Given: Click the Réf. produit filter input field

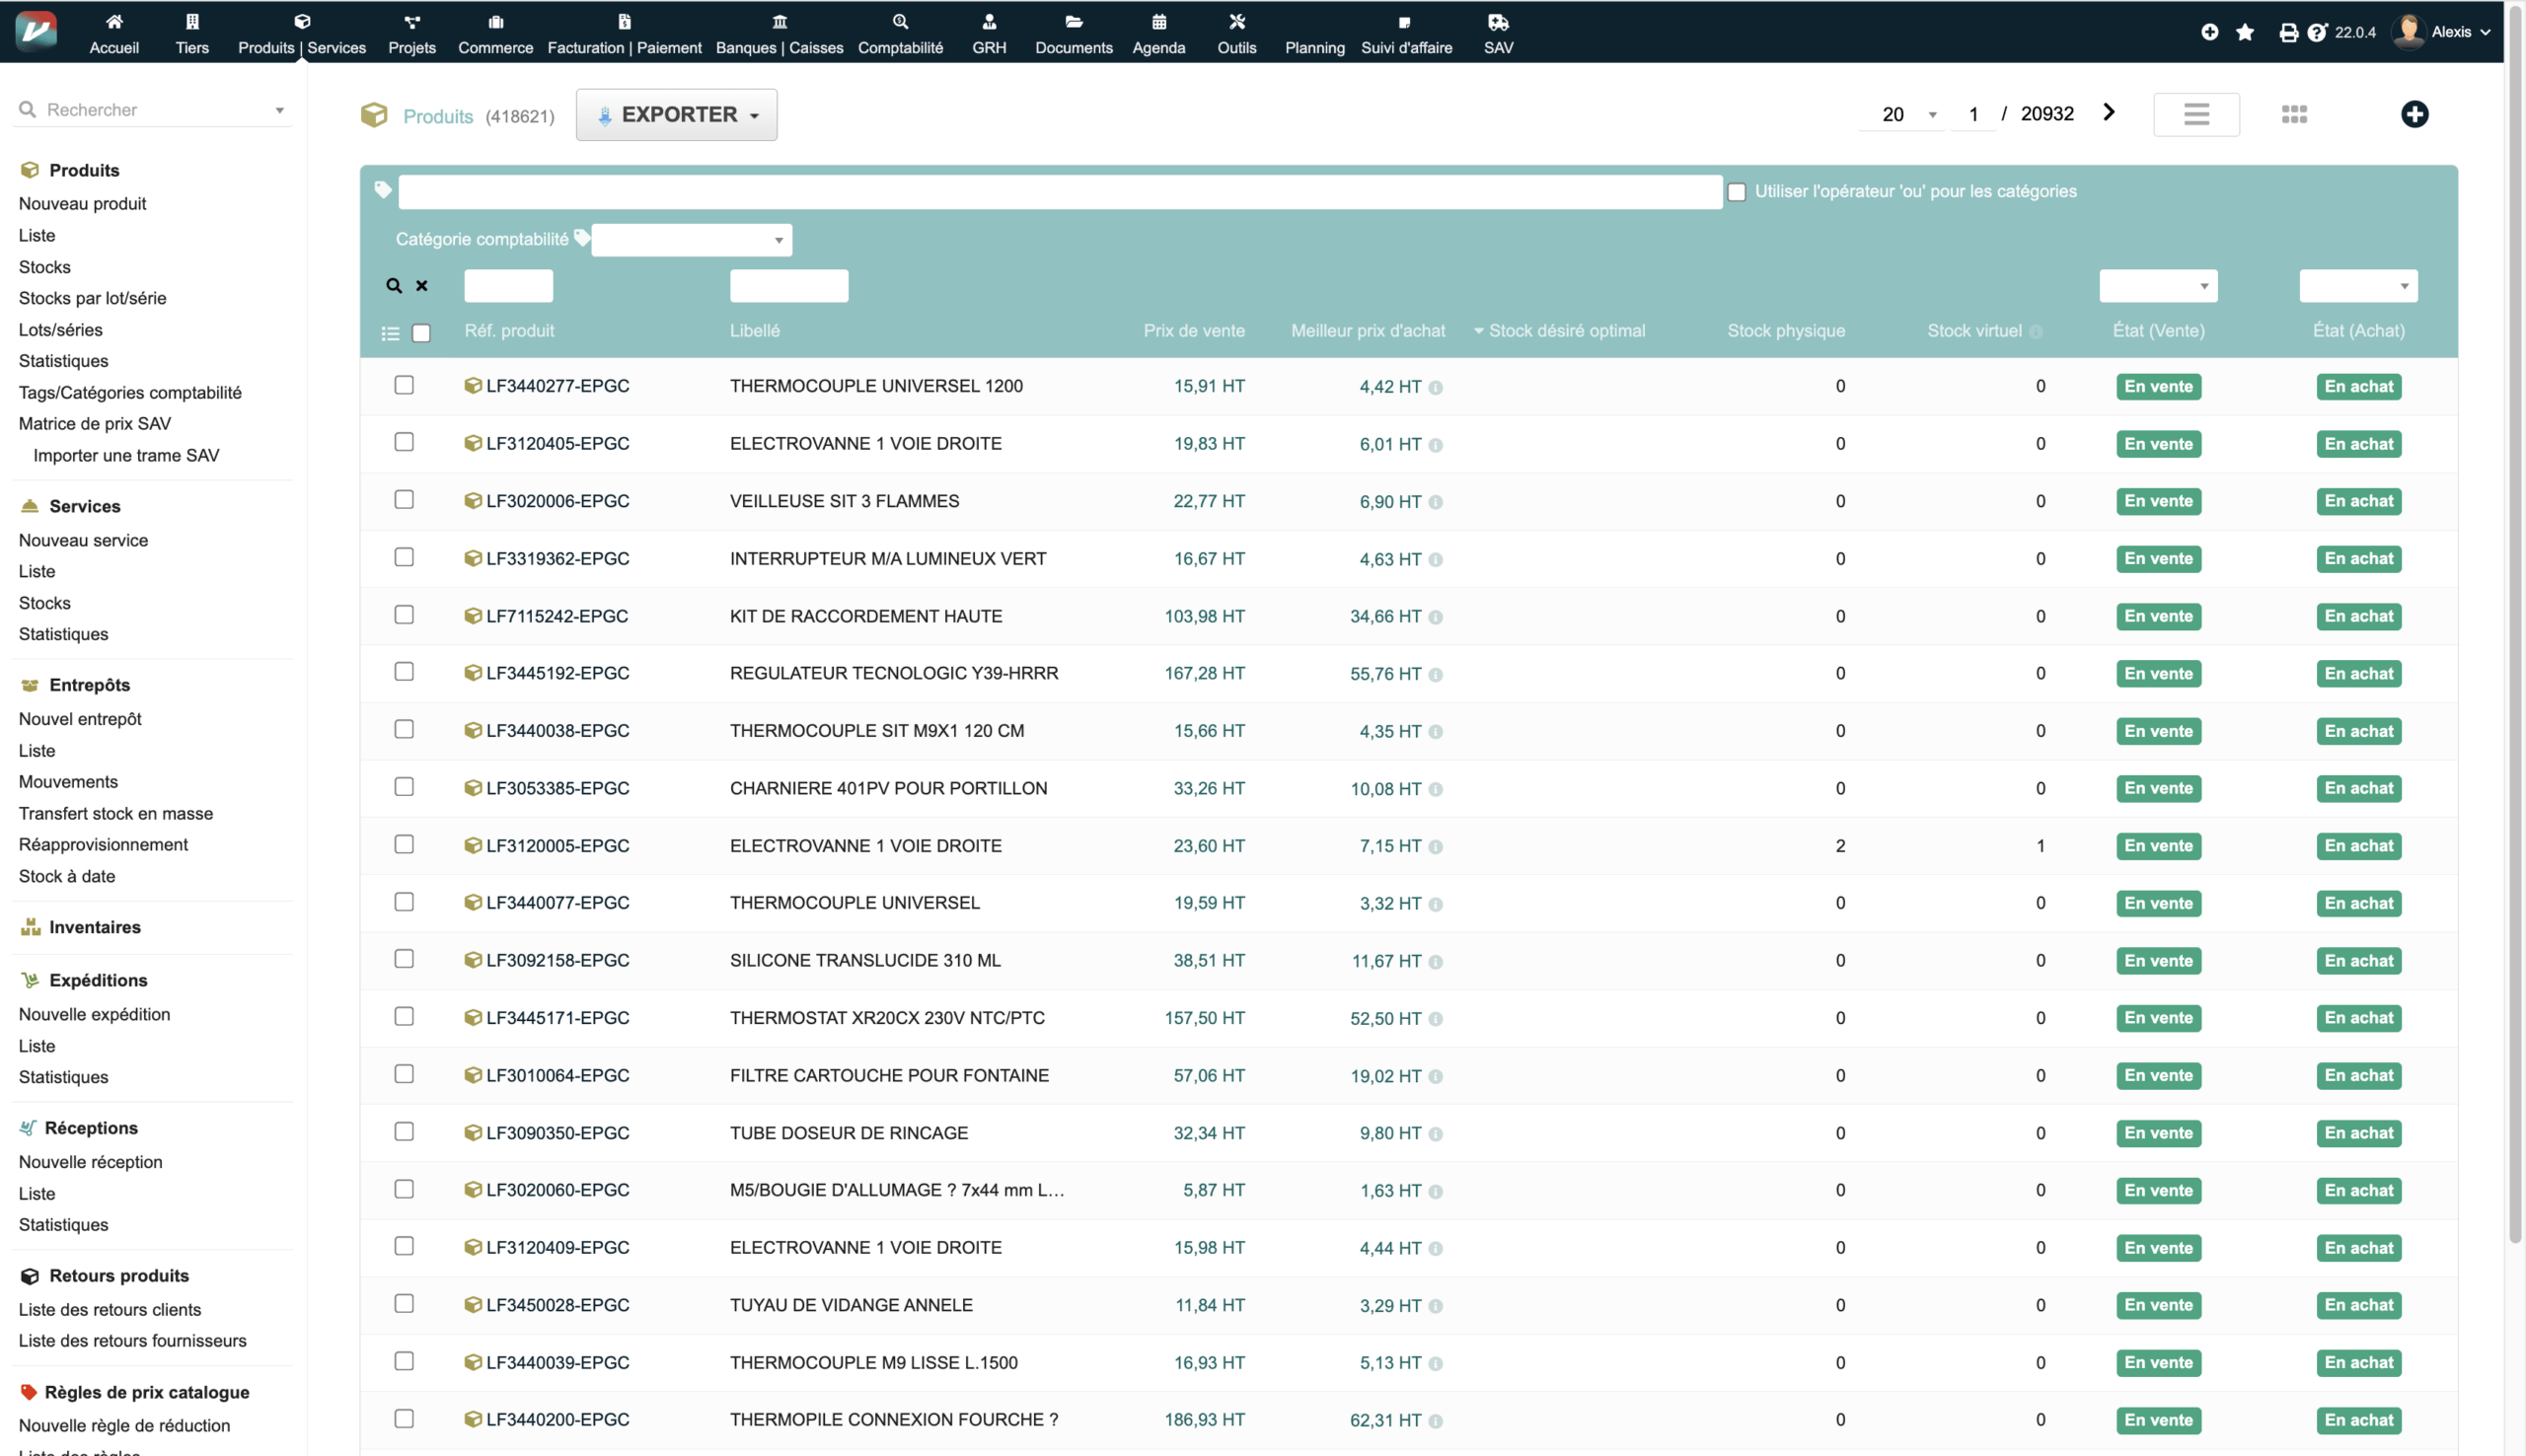Looking at the screenshot, I should [x=508, y=286].
